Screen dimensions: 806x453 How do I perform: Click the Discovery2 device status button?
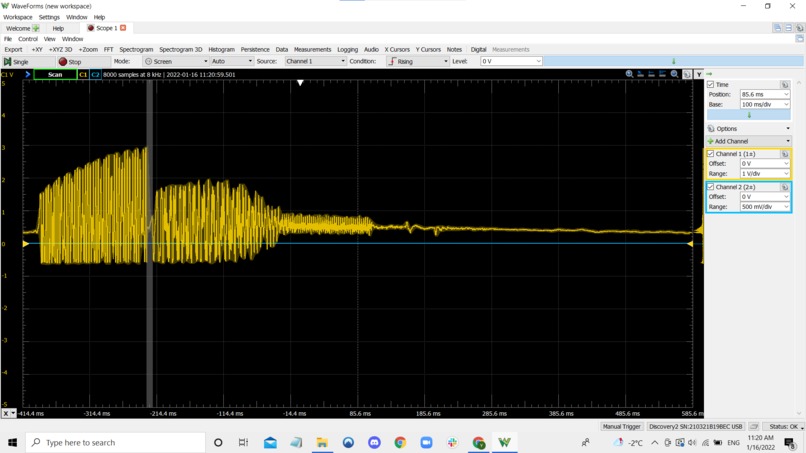pos(695,426)
